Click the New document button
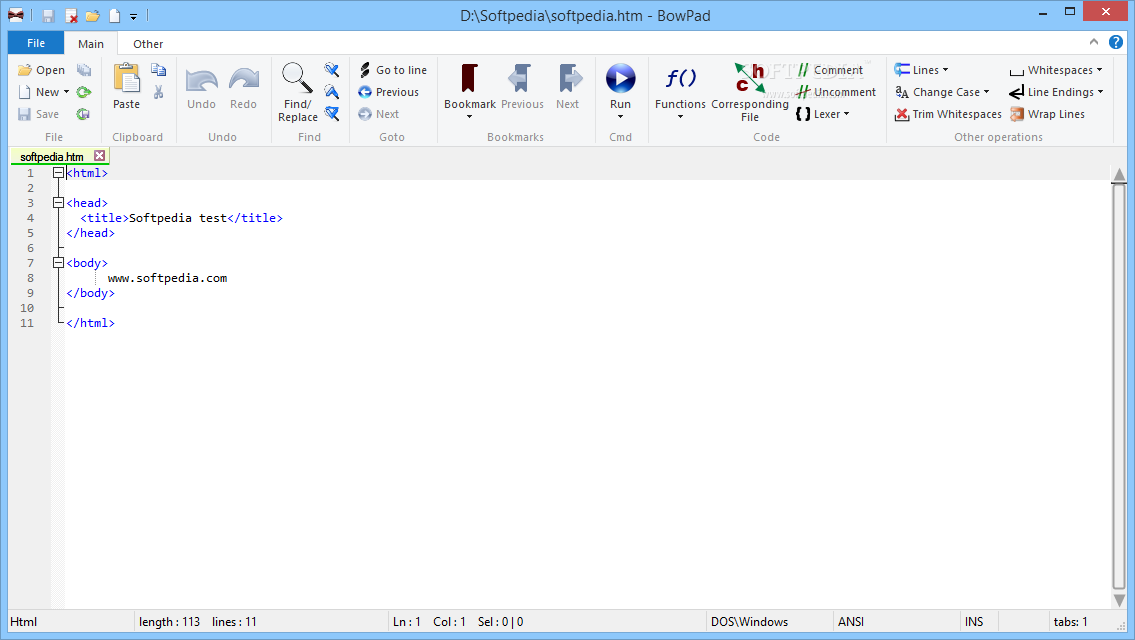The width and height of the screenshot is (1135, 640). click(x=38, y=92)
